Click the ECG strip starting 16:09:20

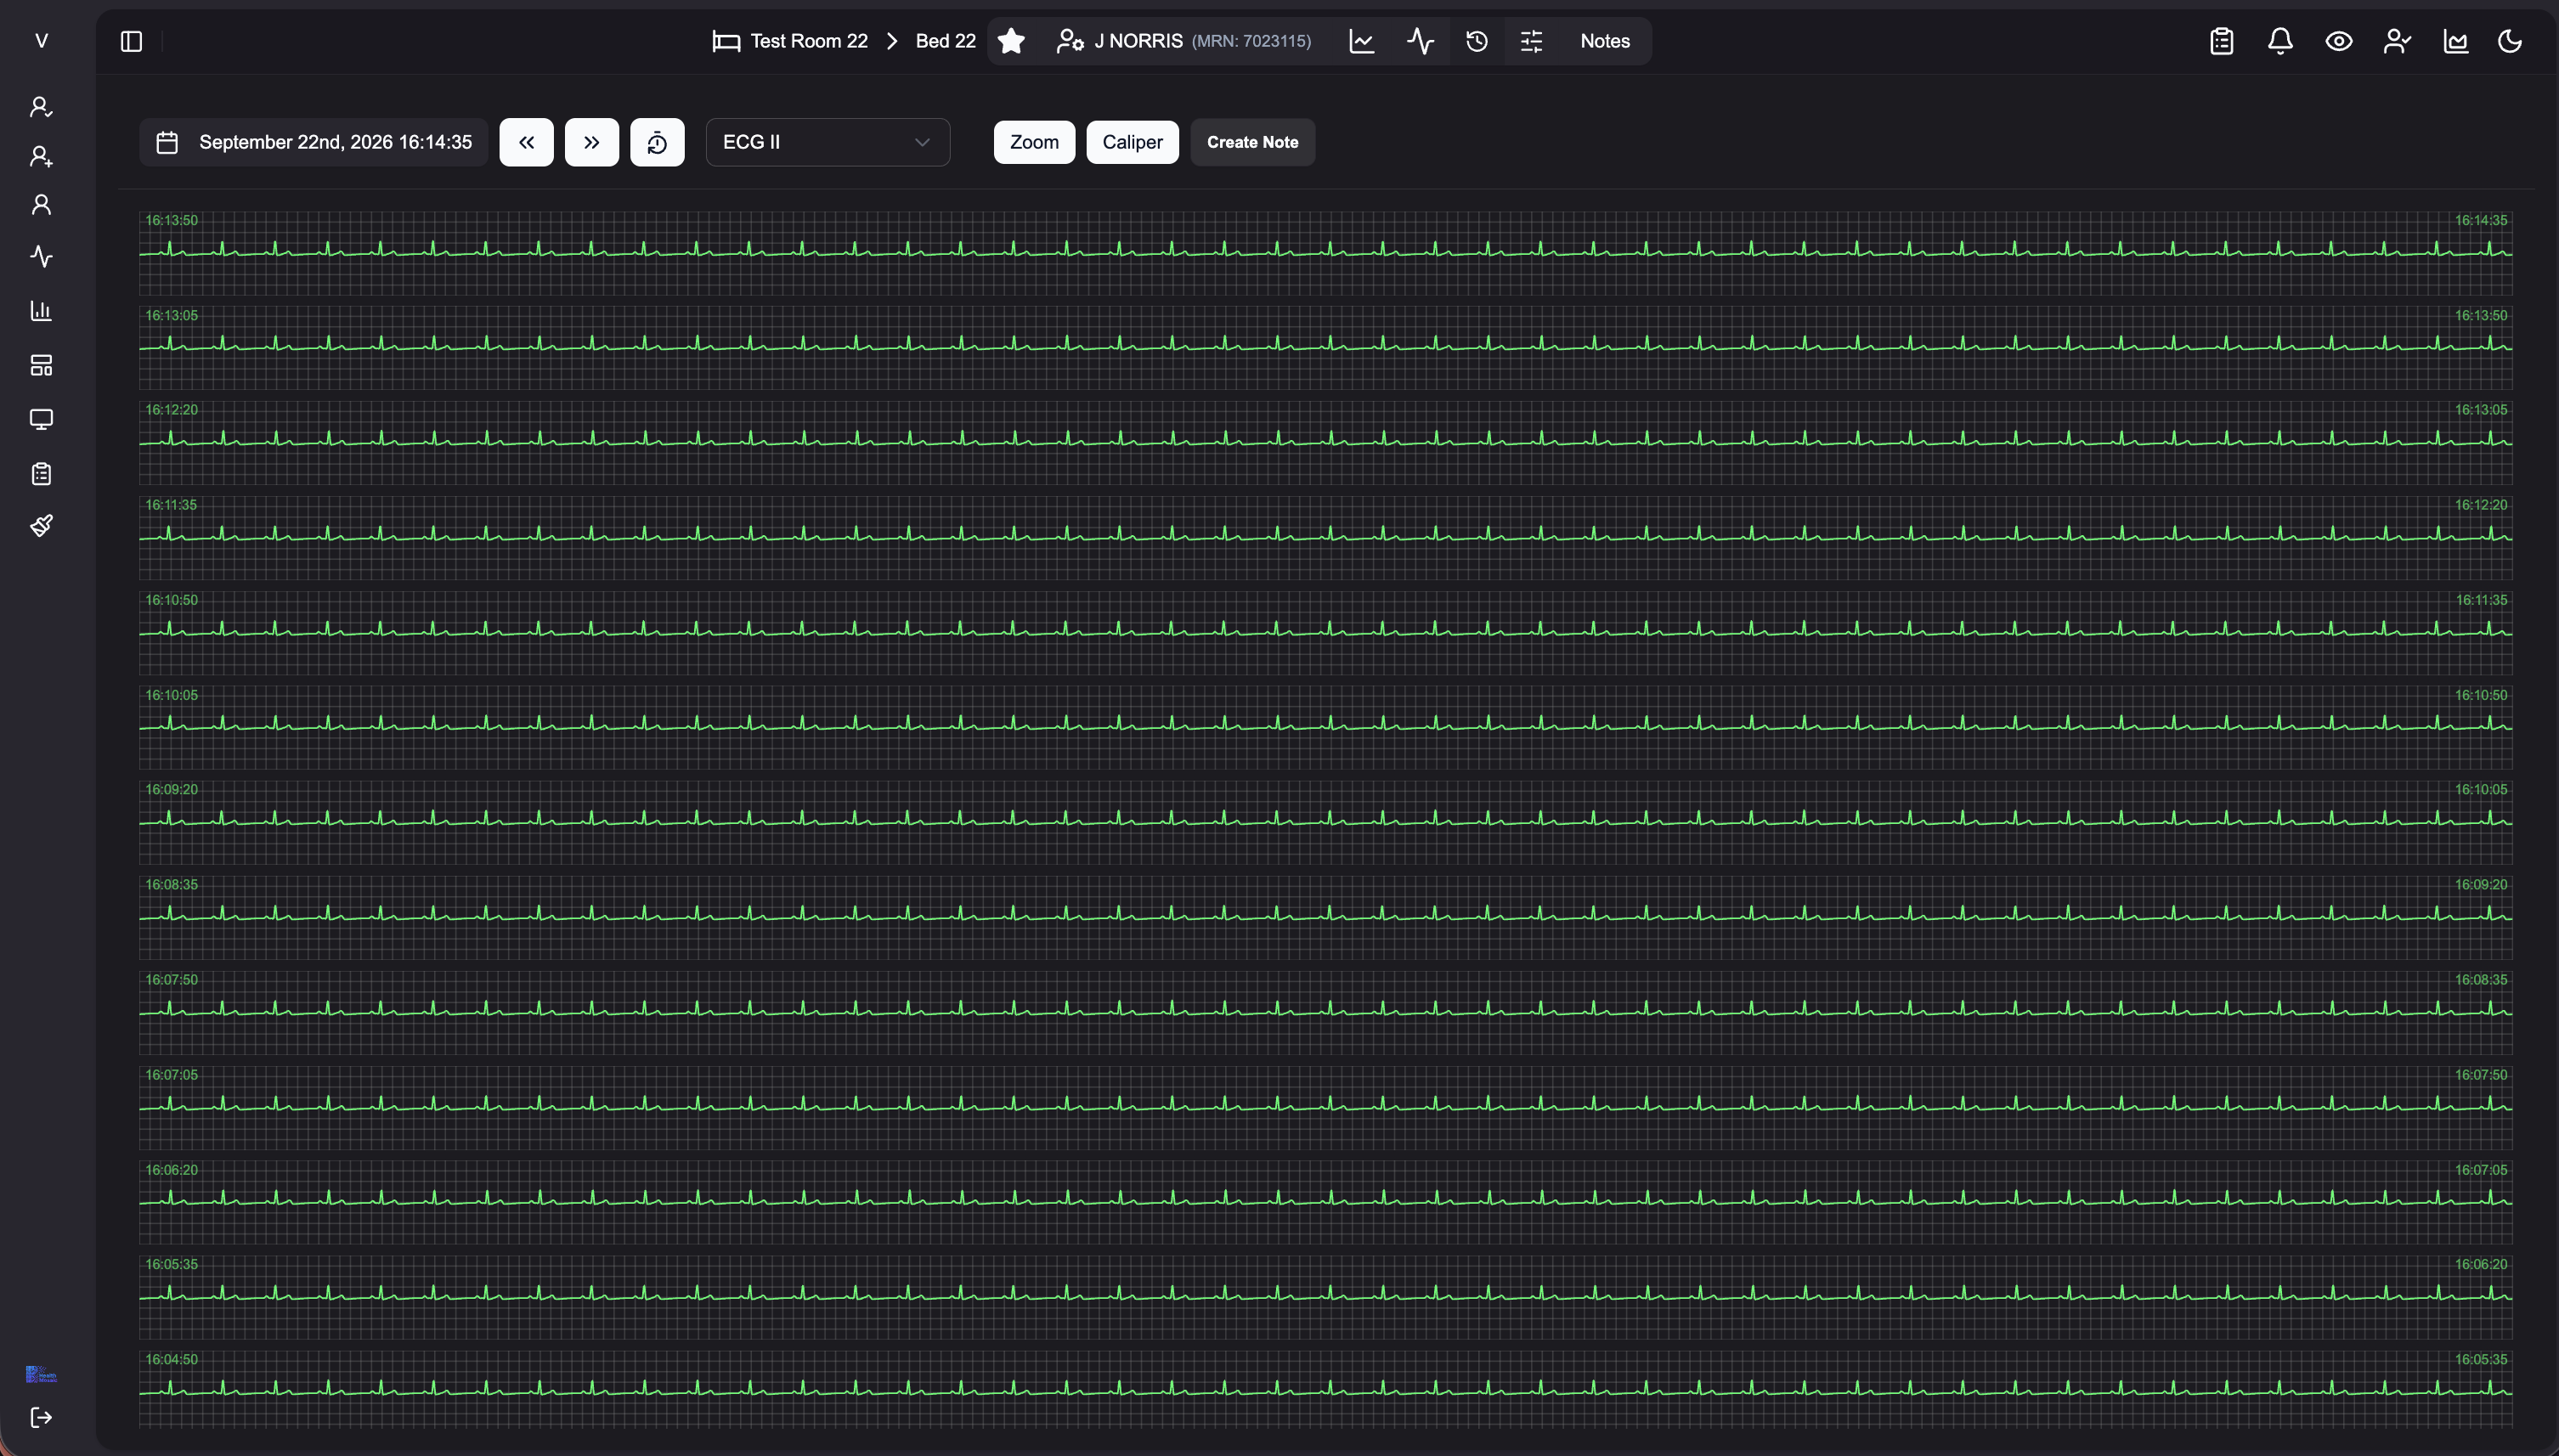pyautogui.click(x=1325, y=822)
